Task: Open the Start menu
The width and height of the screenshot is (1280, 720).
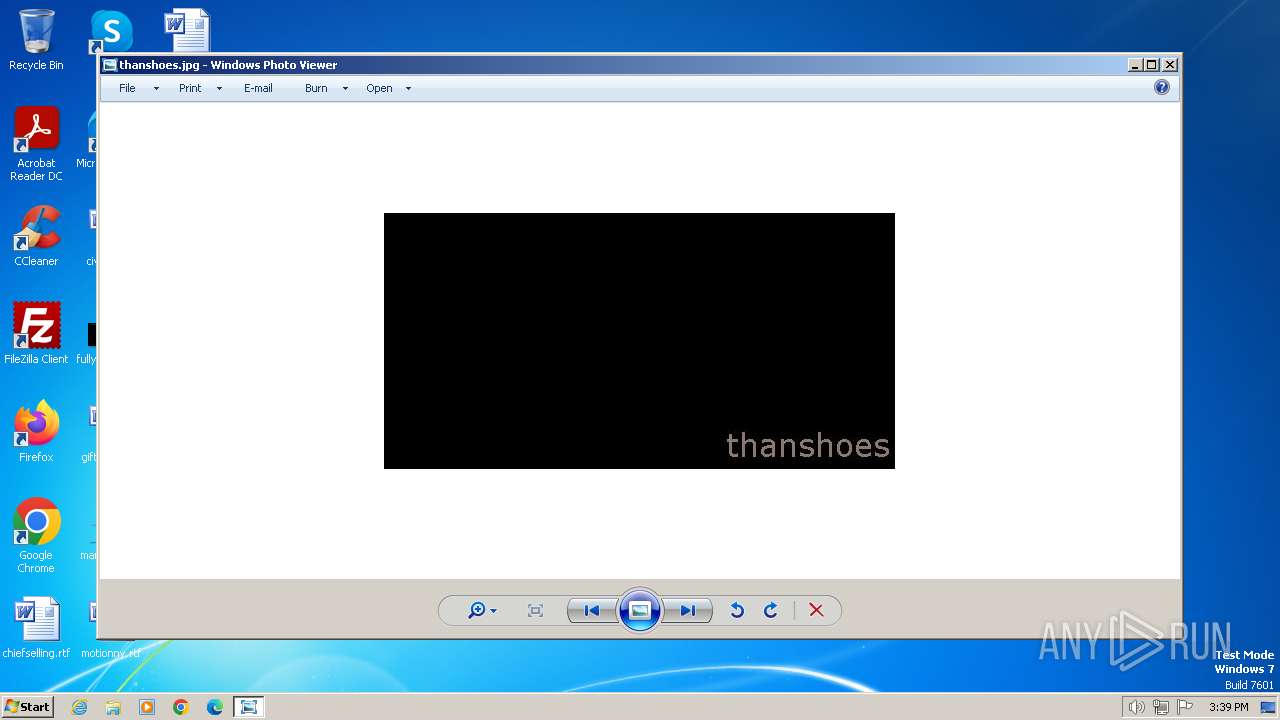Action: coord(28,707)
